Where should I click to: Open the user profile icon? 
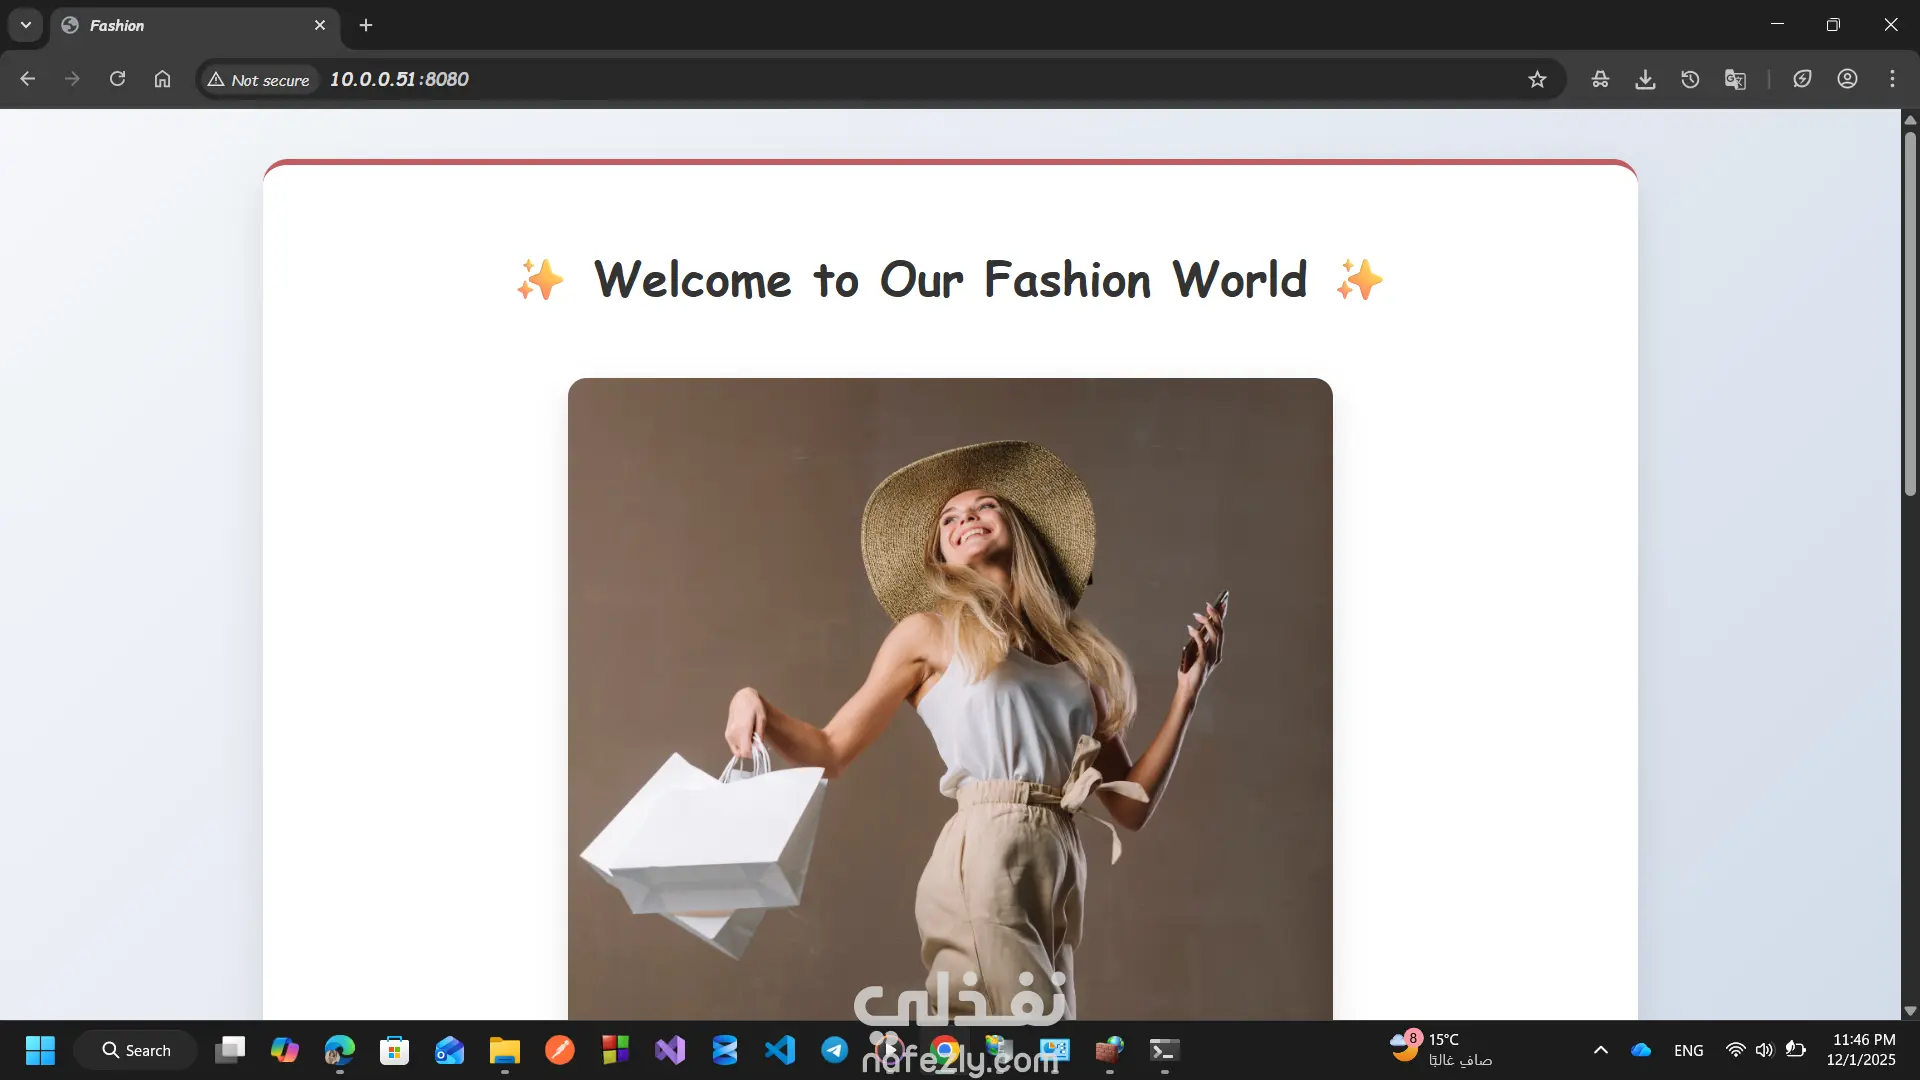point(1847,79)
